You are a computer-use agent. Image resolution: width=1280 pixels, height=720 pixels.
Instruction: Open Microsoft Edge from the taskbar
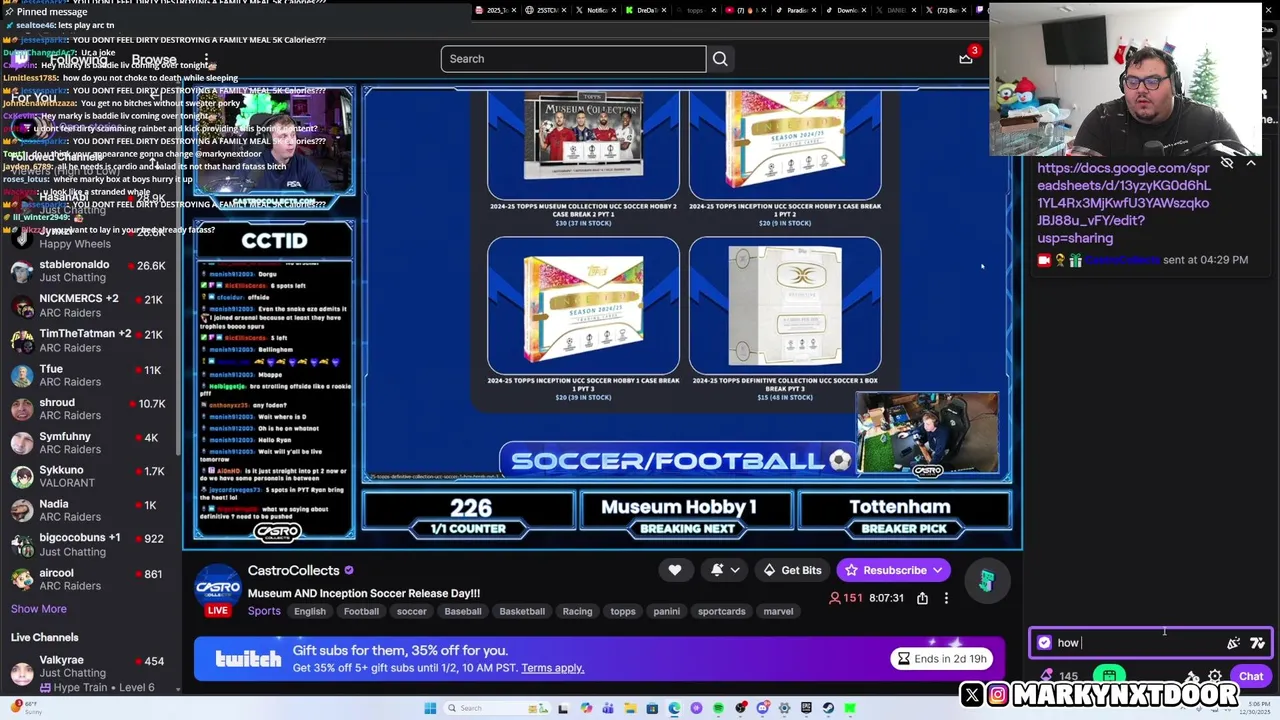click(x=674, y=708)
